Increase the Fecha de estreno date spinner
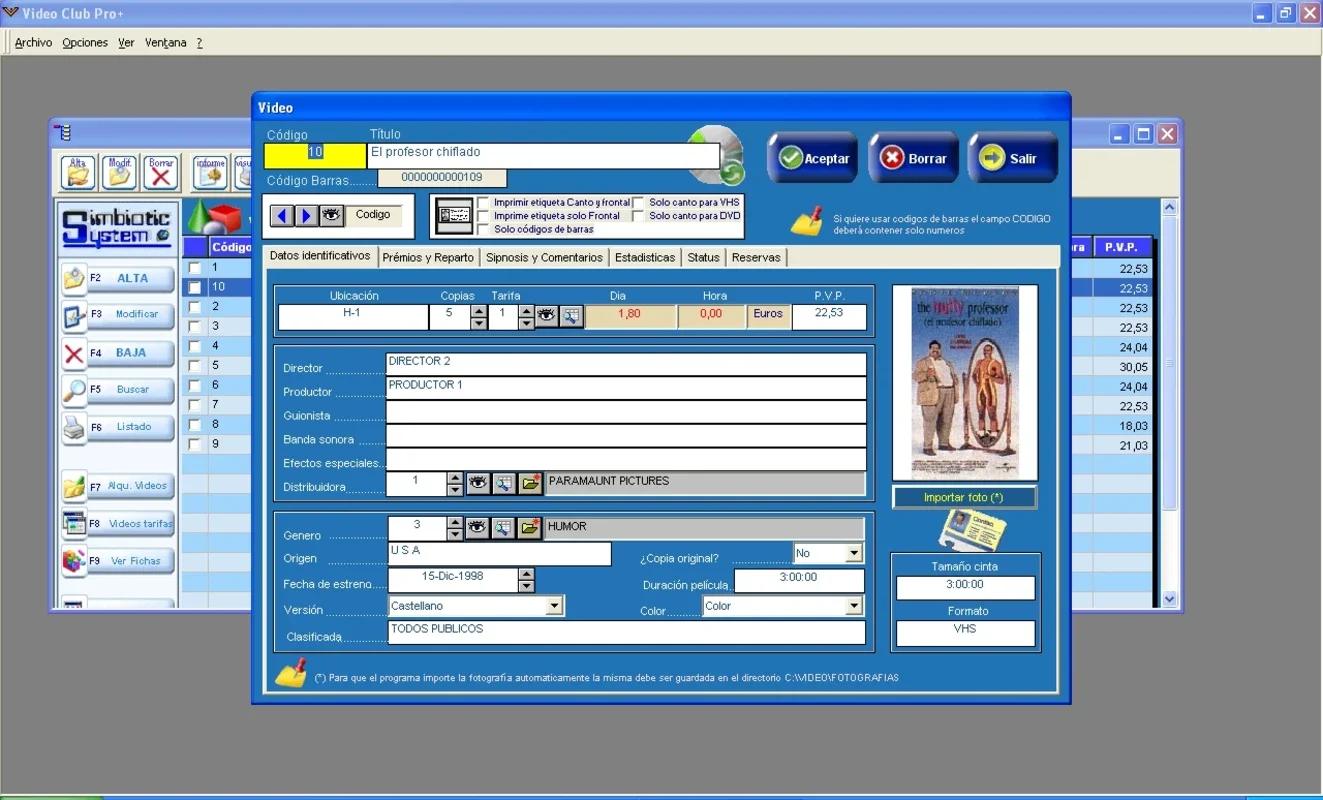This screenshot has width=1323, height=800. point(526,574)
